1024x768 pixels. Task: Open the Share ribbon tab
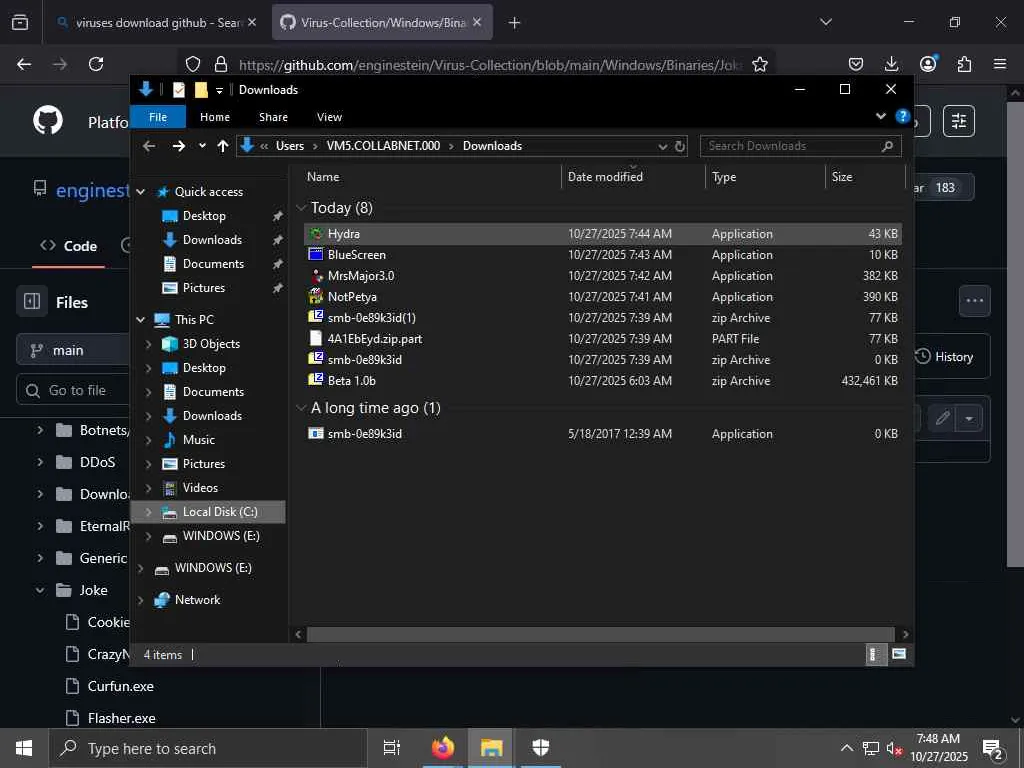point(273,117)
